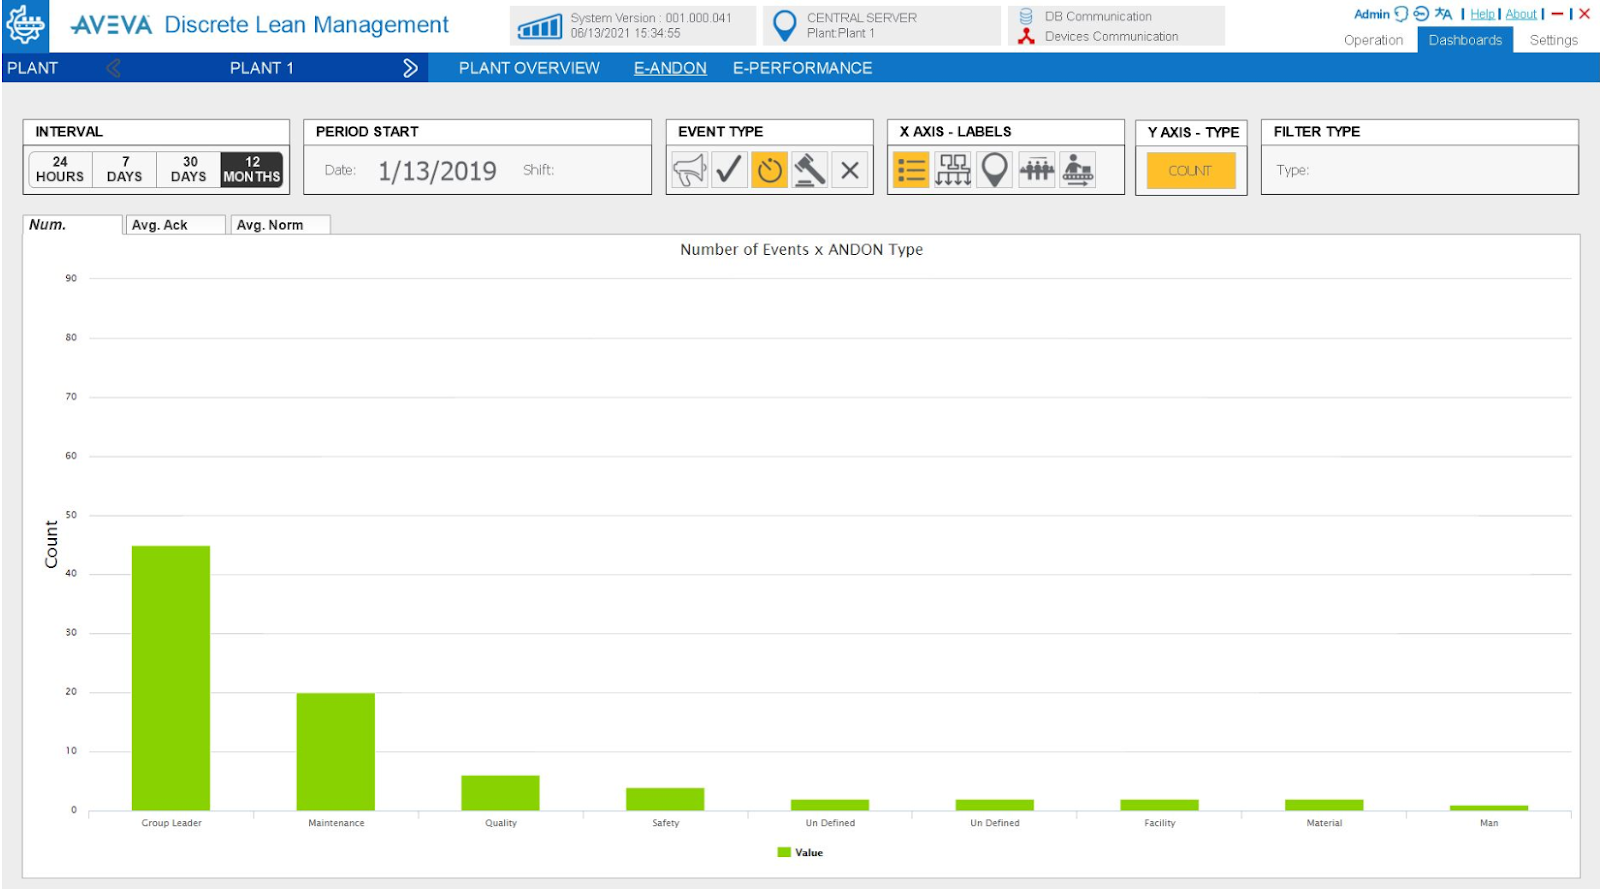The image size is (1600, 889).
Task: Go to next plant with right chevron
Action: point(410,68)
